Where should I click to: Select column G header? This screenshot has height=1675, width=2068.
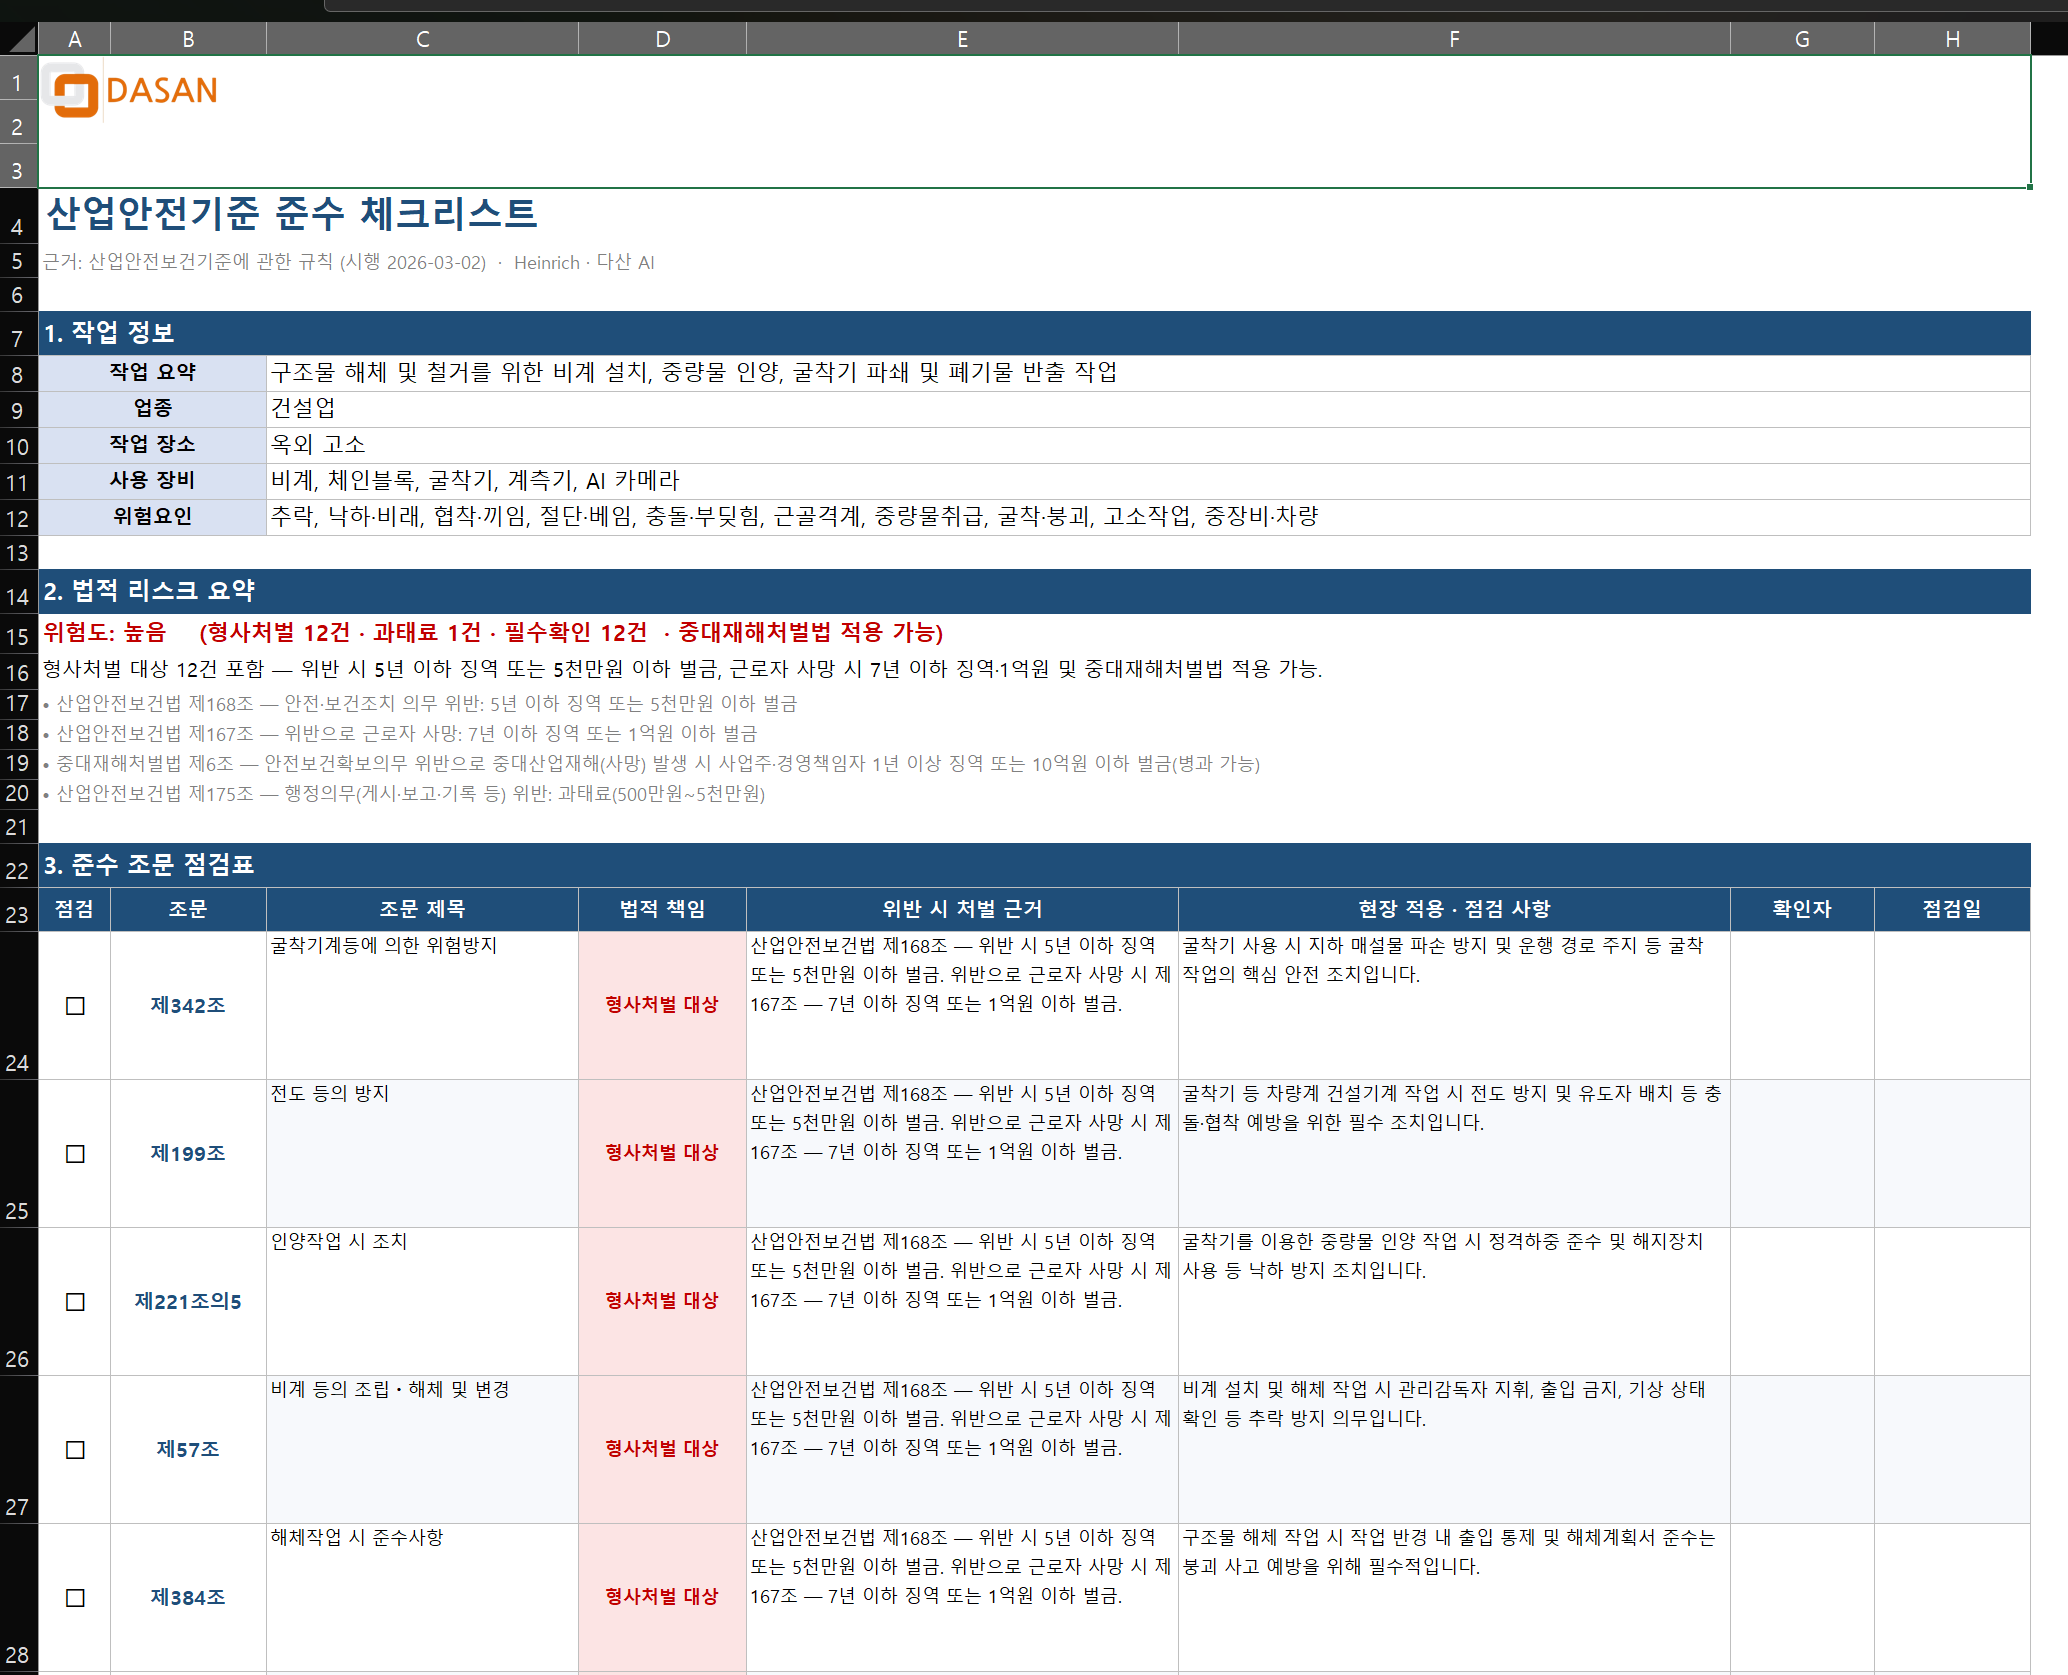pyautogui.click(x=1803, y=39)
